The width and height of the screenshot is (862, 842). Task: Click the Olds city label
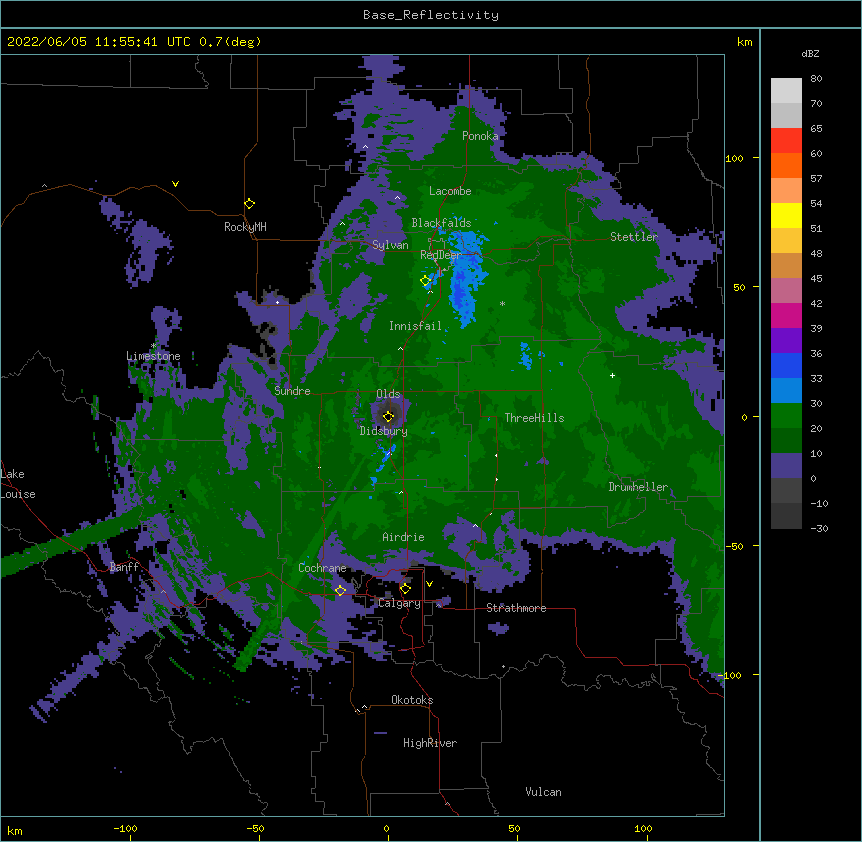point(388,394)
